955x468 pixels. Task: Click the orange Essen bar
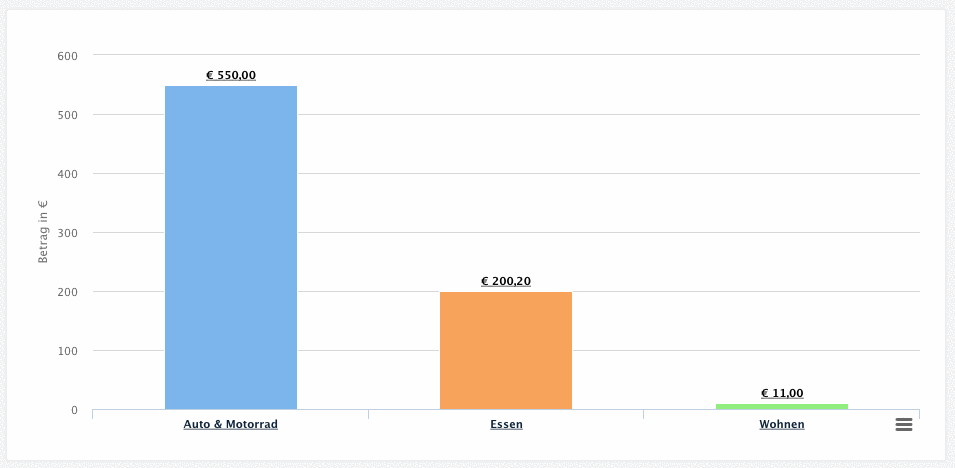[x=506, y=350]
